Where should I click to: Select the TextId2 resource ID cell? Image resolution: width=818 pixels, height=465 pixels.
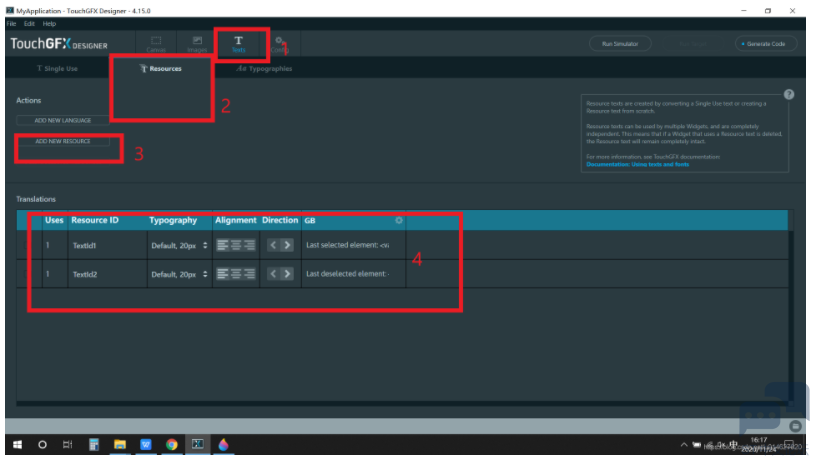(107, 274)
